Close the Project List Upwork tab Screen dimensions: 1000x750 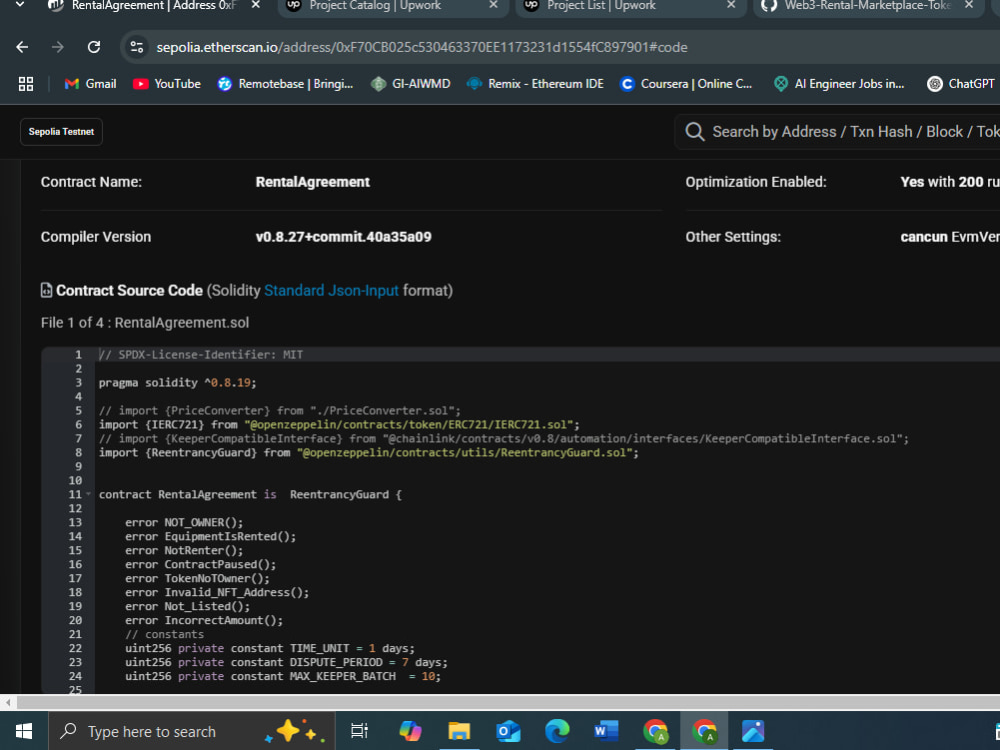click(731, 5)
